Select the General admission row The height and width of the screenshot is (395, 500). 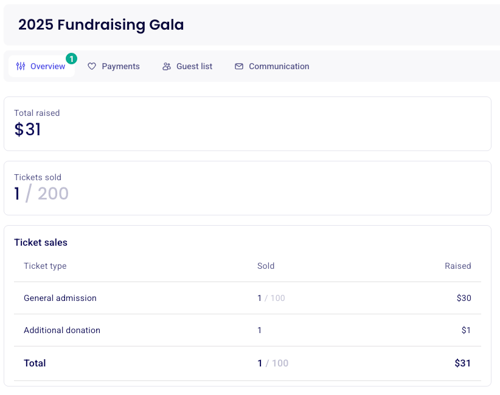247,298
